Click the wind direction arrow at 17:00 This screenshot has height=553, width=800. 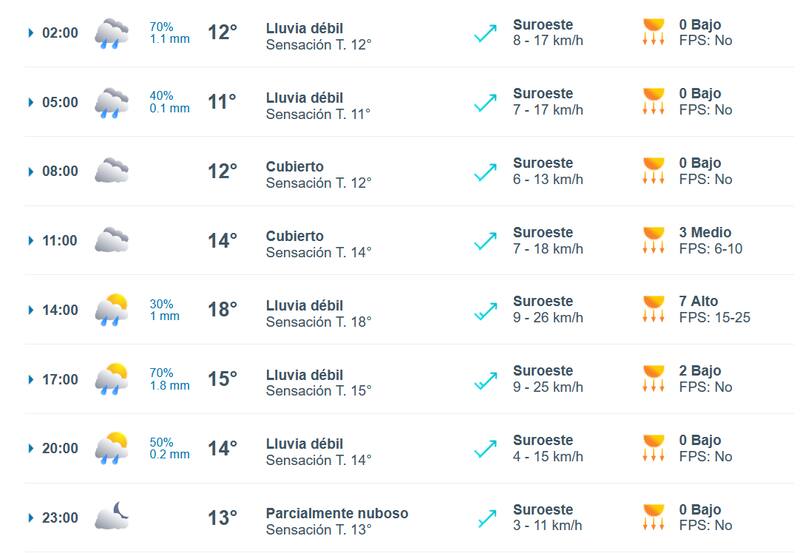pyautogui.click(x=486, y=379)
